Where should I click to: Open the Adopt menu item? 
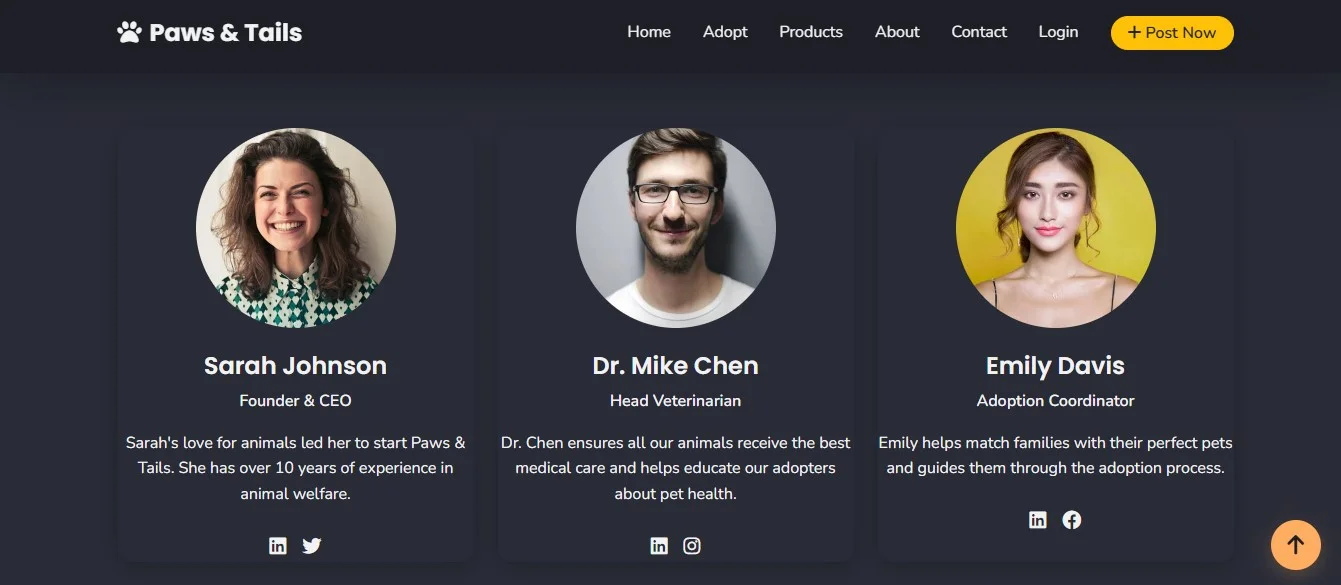(725, 32)
